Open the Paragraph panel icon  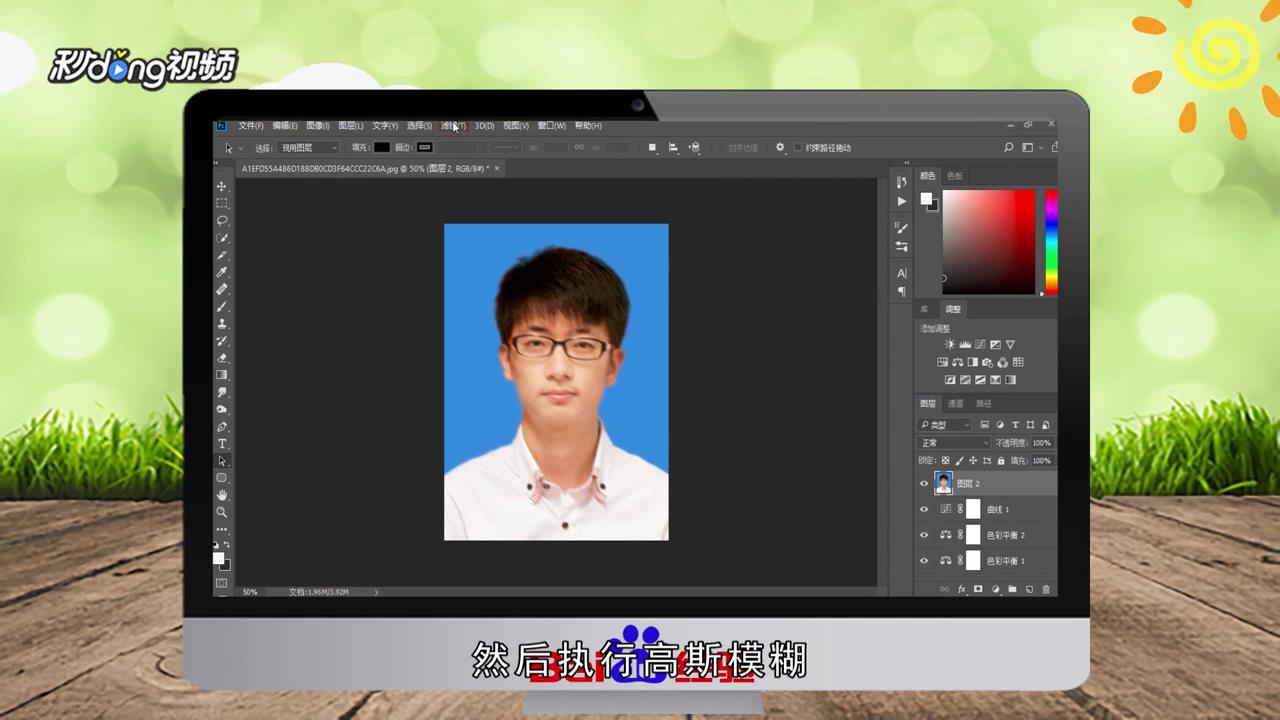[901, 291]
